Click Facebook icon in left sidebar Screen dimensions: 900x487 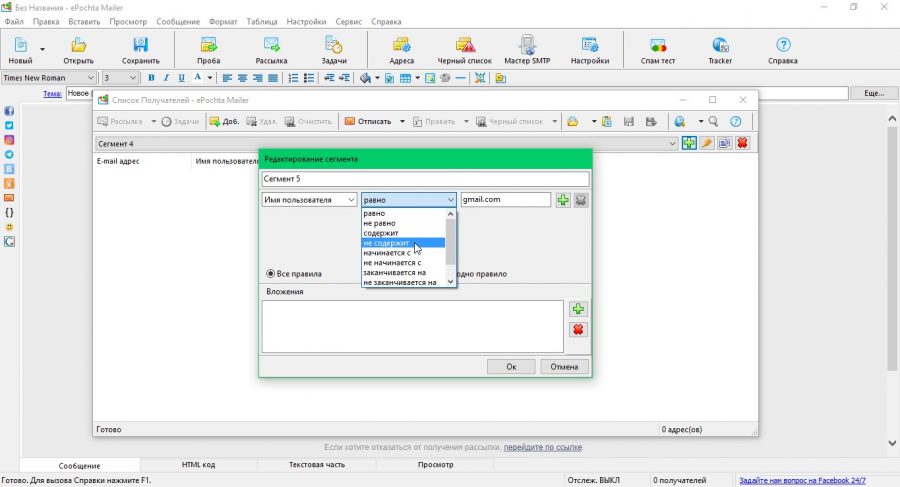[9, 111]
